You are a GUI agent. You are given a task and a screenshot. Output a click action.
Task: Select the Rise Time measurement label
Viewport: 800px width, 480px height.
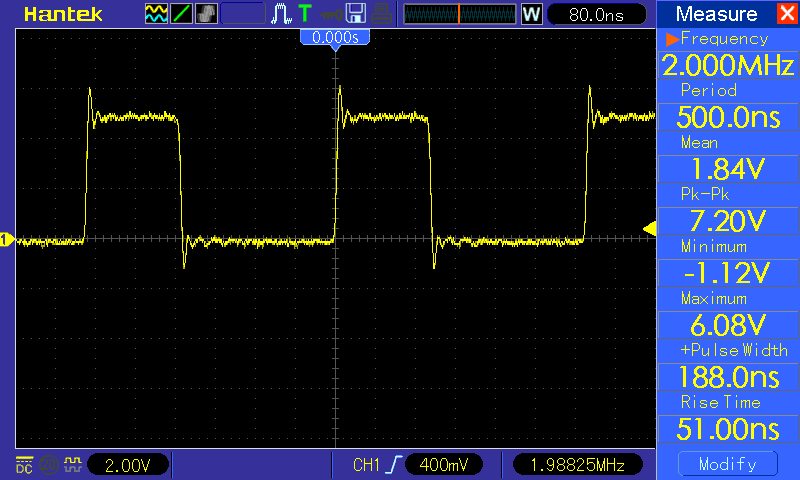(x=720, y=402)
